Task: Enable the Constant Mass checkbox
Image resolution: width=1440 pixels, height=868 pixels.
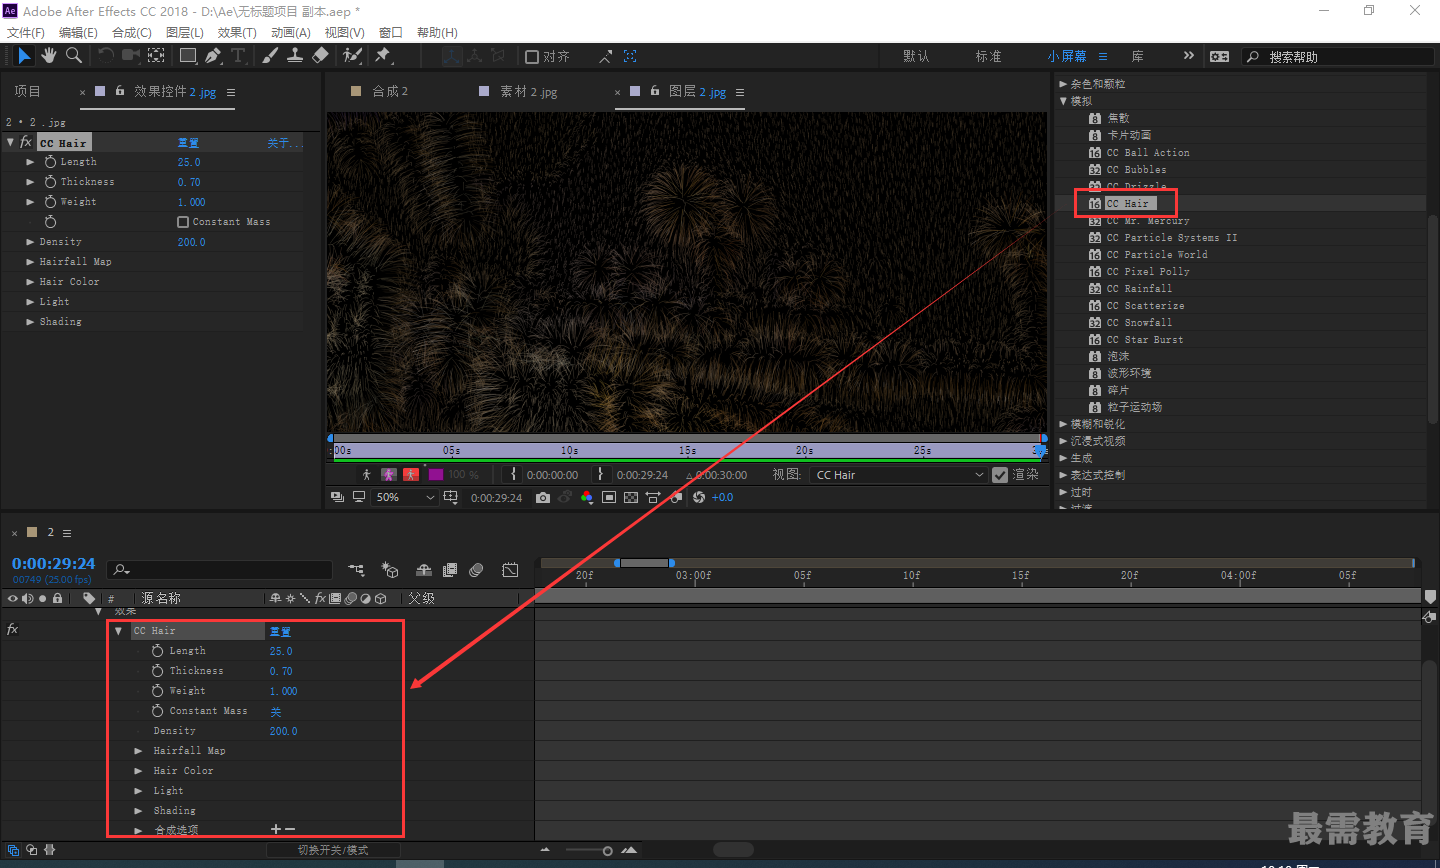Action: [183, 222]
